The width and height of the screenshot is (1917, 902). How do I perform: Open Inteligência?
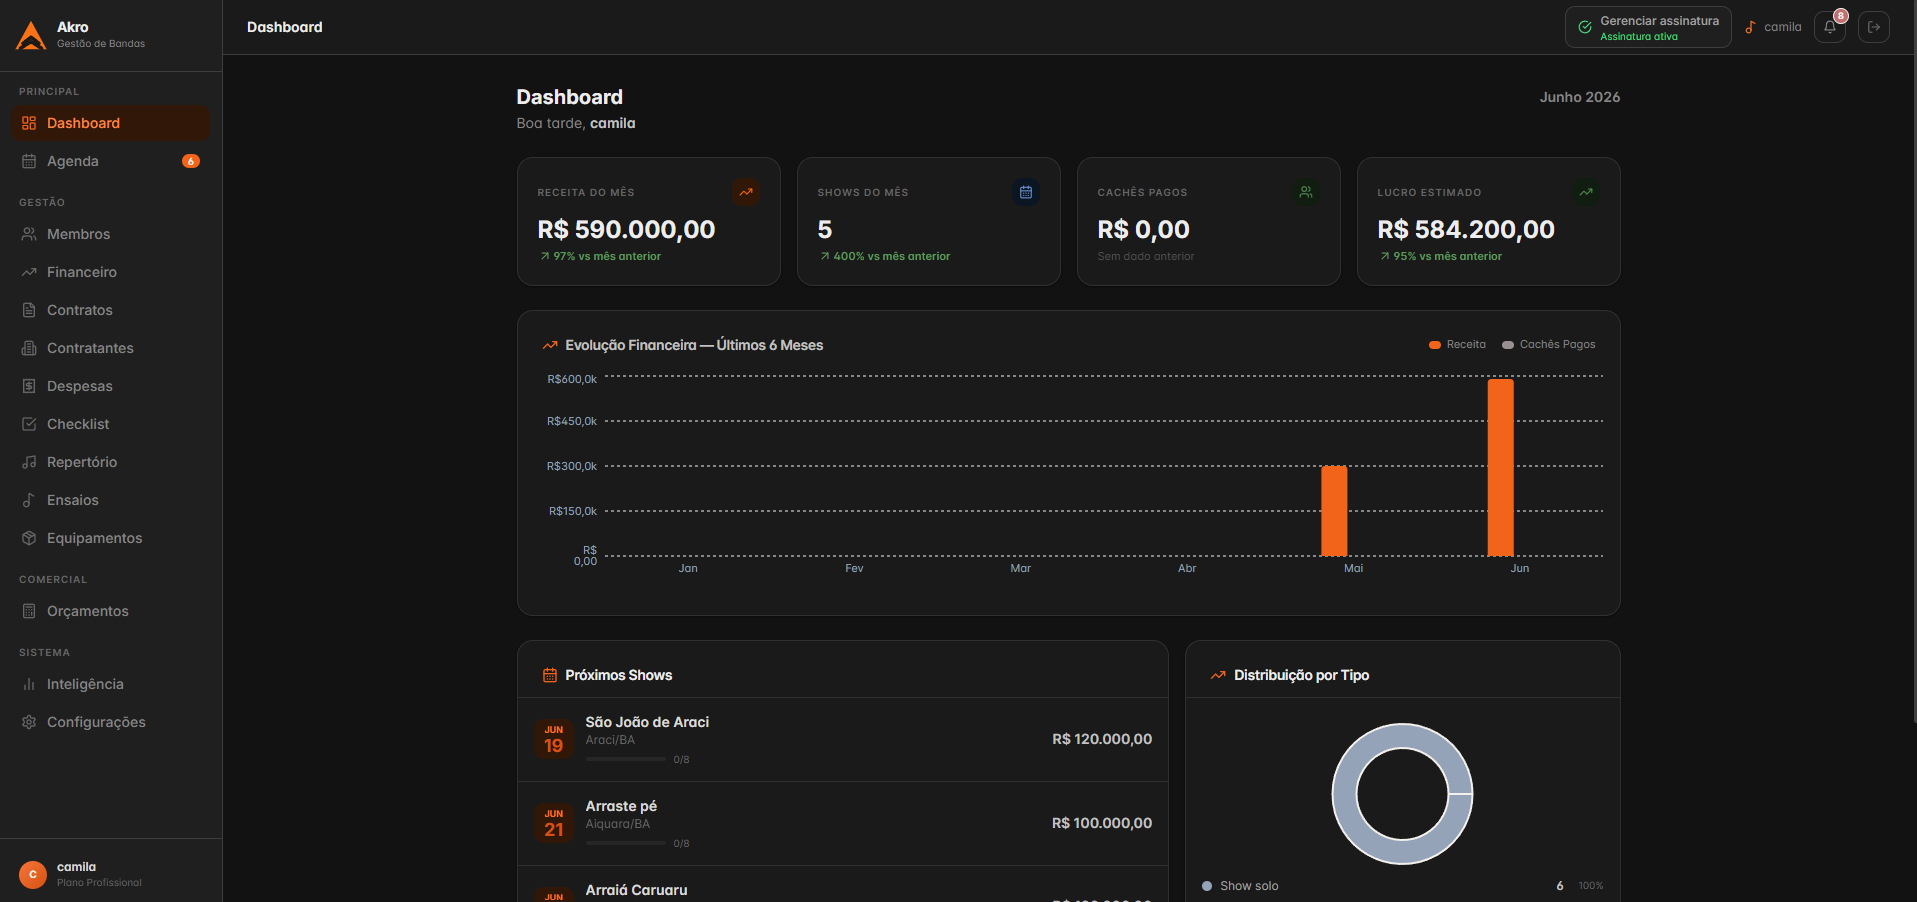[111, 684]
